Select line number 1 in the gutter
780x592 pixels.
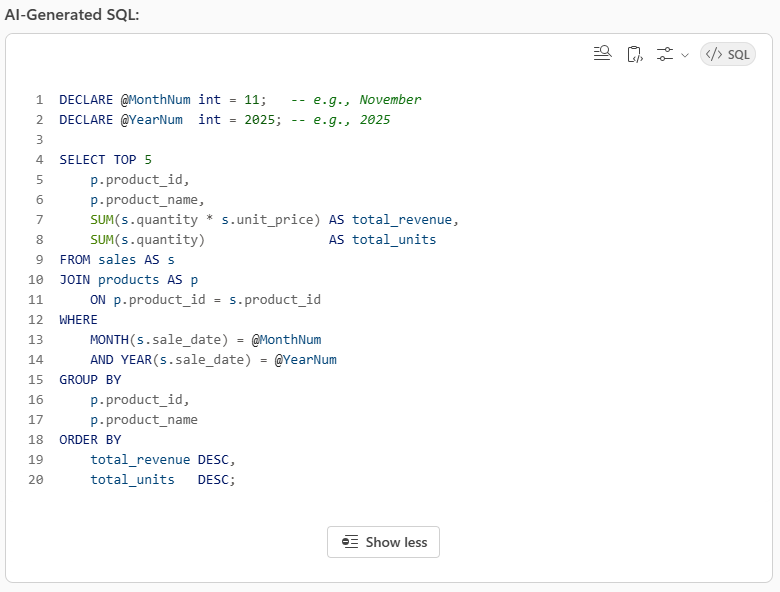coord(39,100)
